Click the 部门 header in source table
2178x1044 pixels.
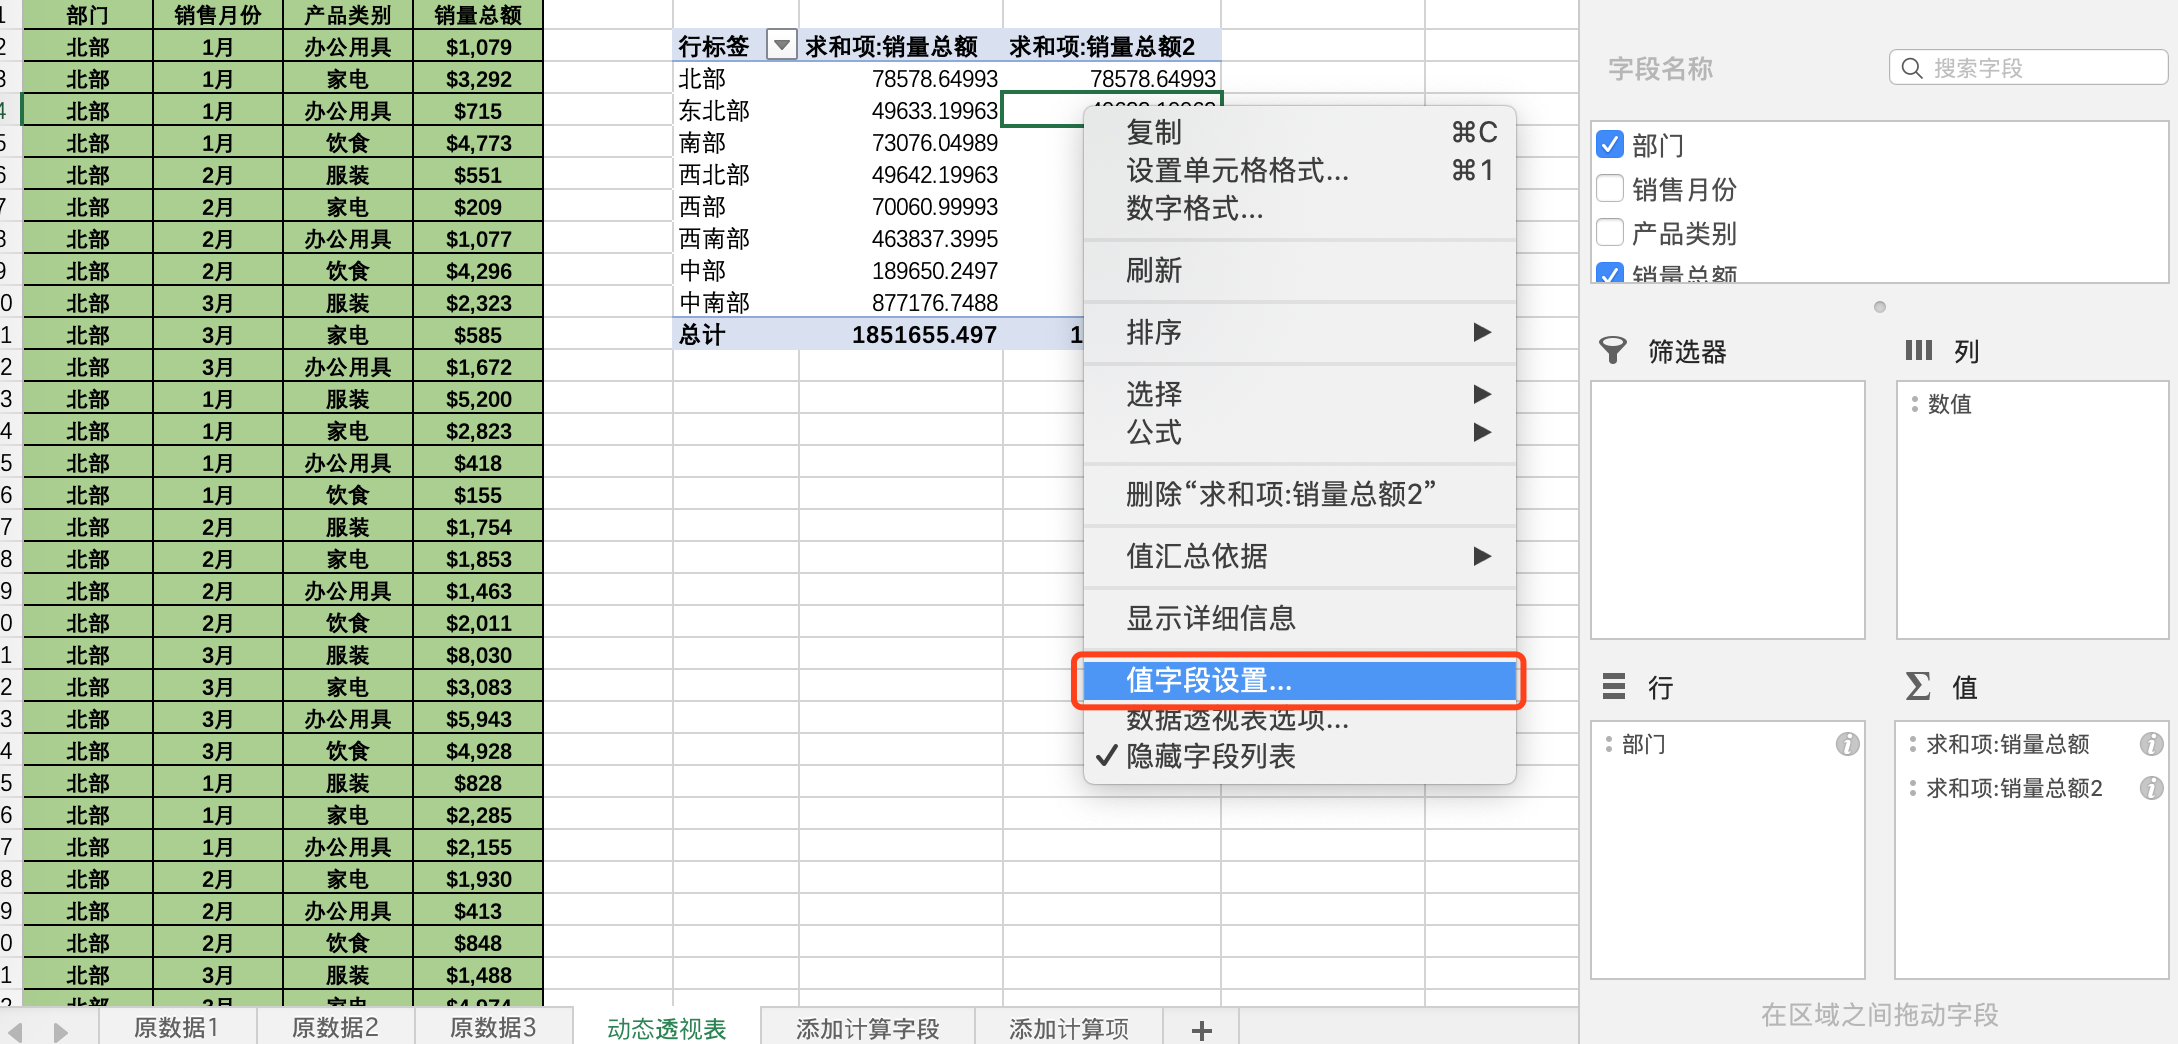point(88,14)
